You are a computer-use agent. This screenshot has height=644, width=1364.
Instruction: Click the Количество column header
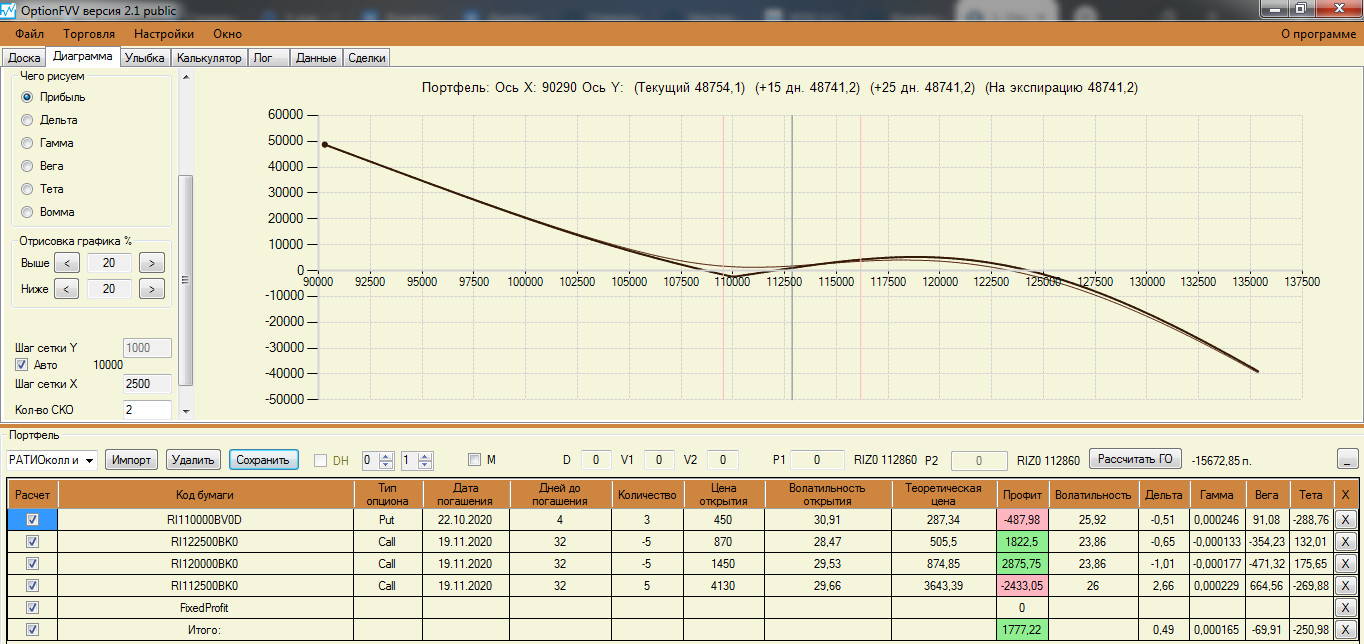click(x=647, y=494)
